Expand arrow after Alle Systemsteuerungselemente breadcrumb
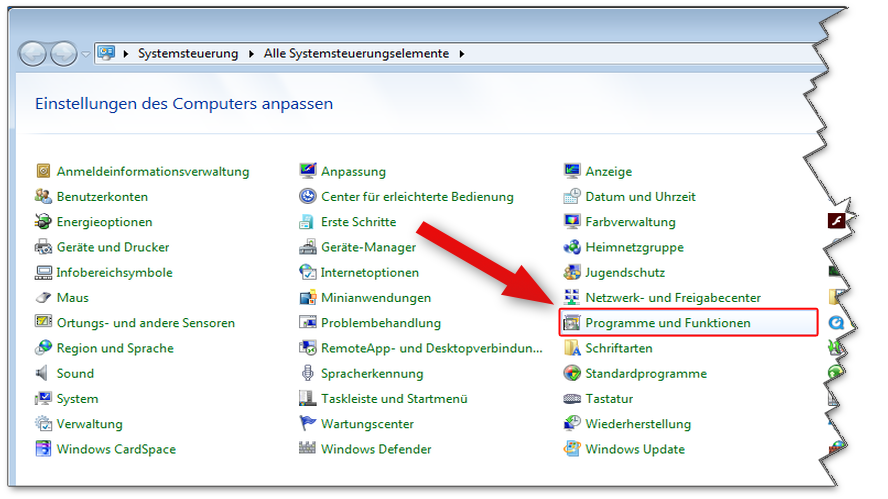 click(462, 54)
